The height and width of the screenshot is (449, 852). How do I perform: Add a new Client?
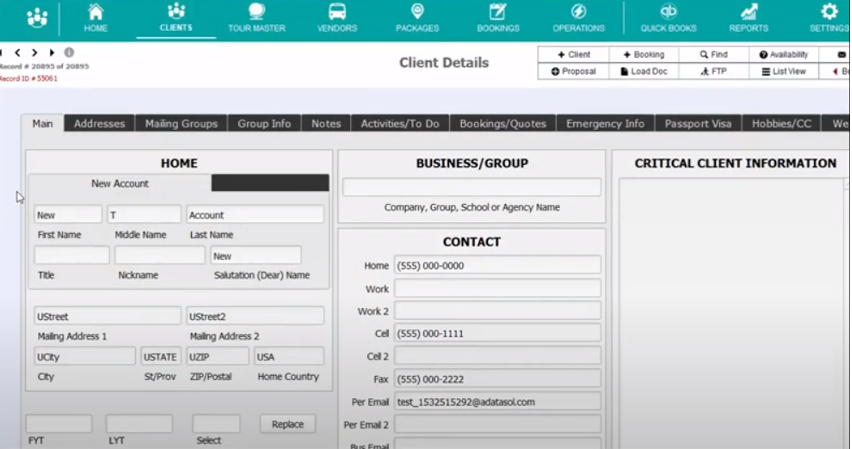click(574, 54)
